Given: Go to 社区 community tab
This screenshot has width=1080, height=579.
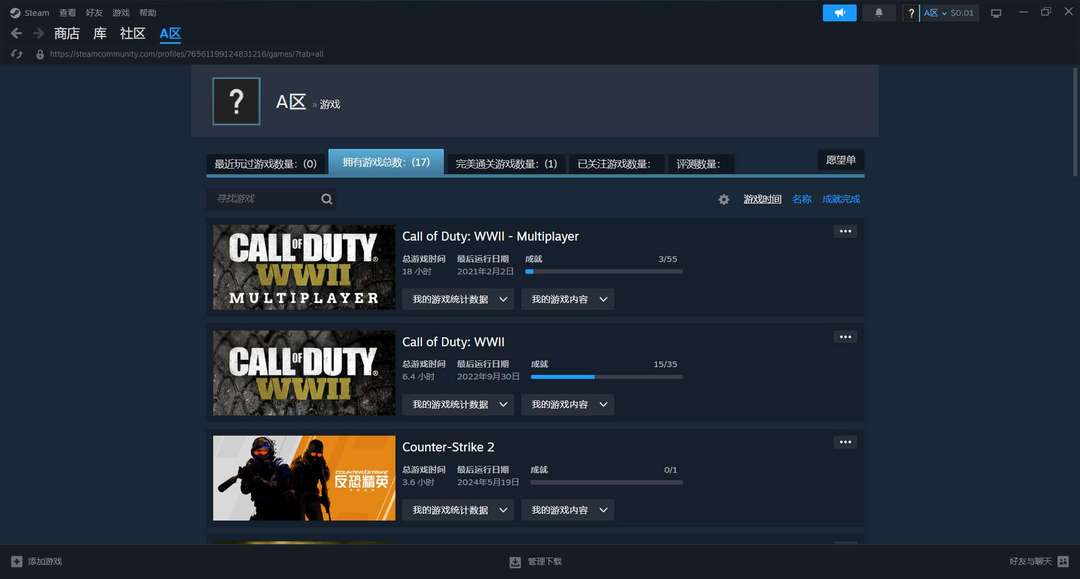Looking at the screenshot, I should tap(132, 33).
